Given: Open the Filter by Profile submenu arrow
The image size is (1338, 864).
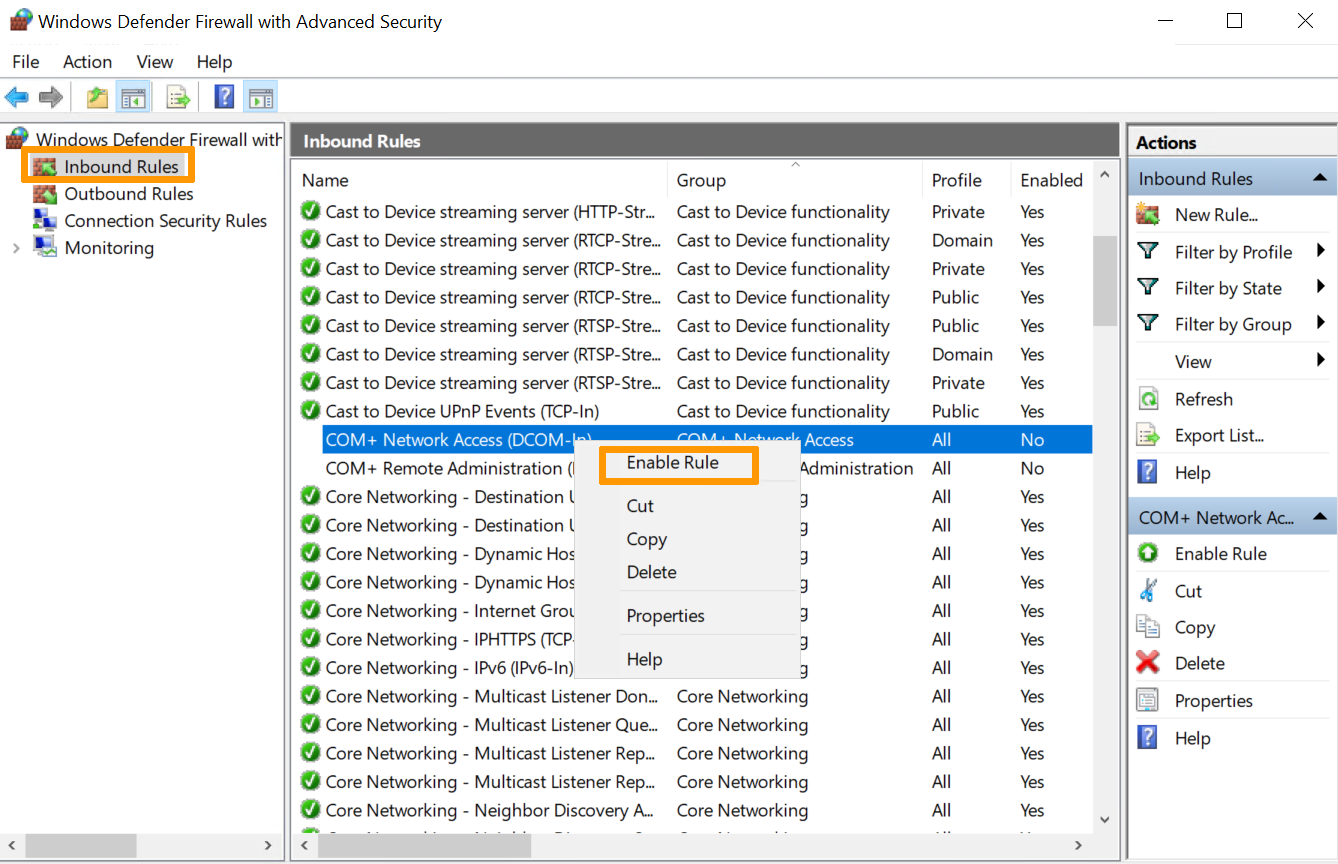Looking at the screenshot, I should tap(1321, 251).
